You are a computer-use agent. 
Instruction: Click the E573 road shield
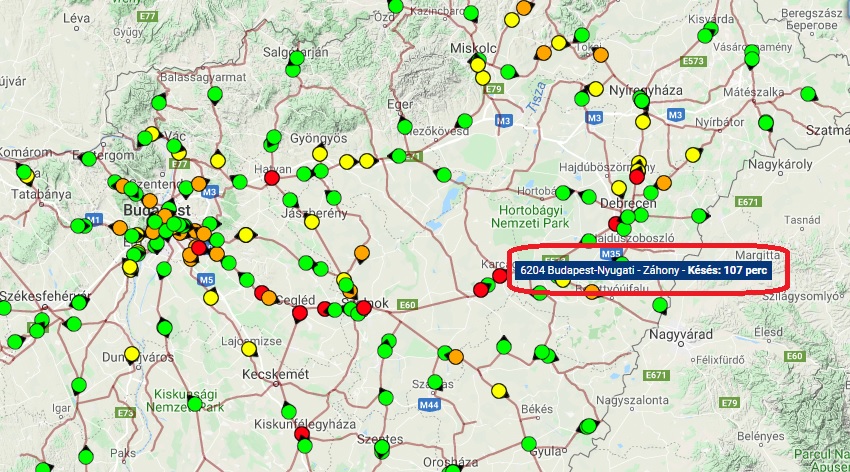point(694,61)
